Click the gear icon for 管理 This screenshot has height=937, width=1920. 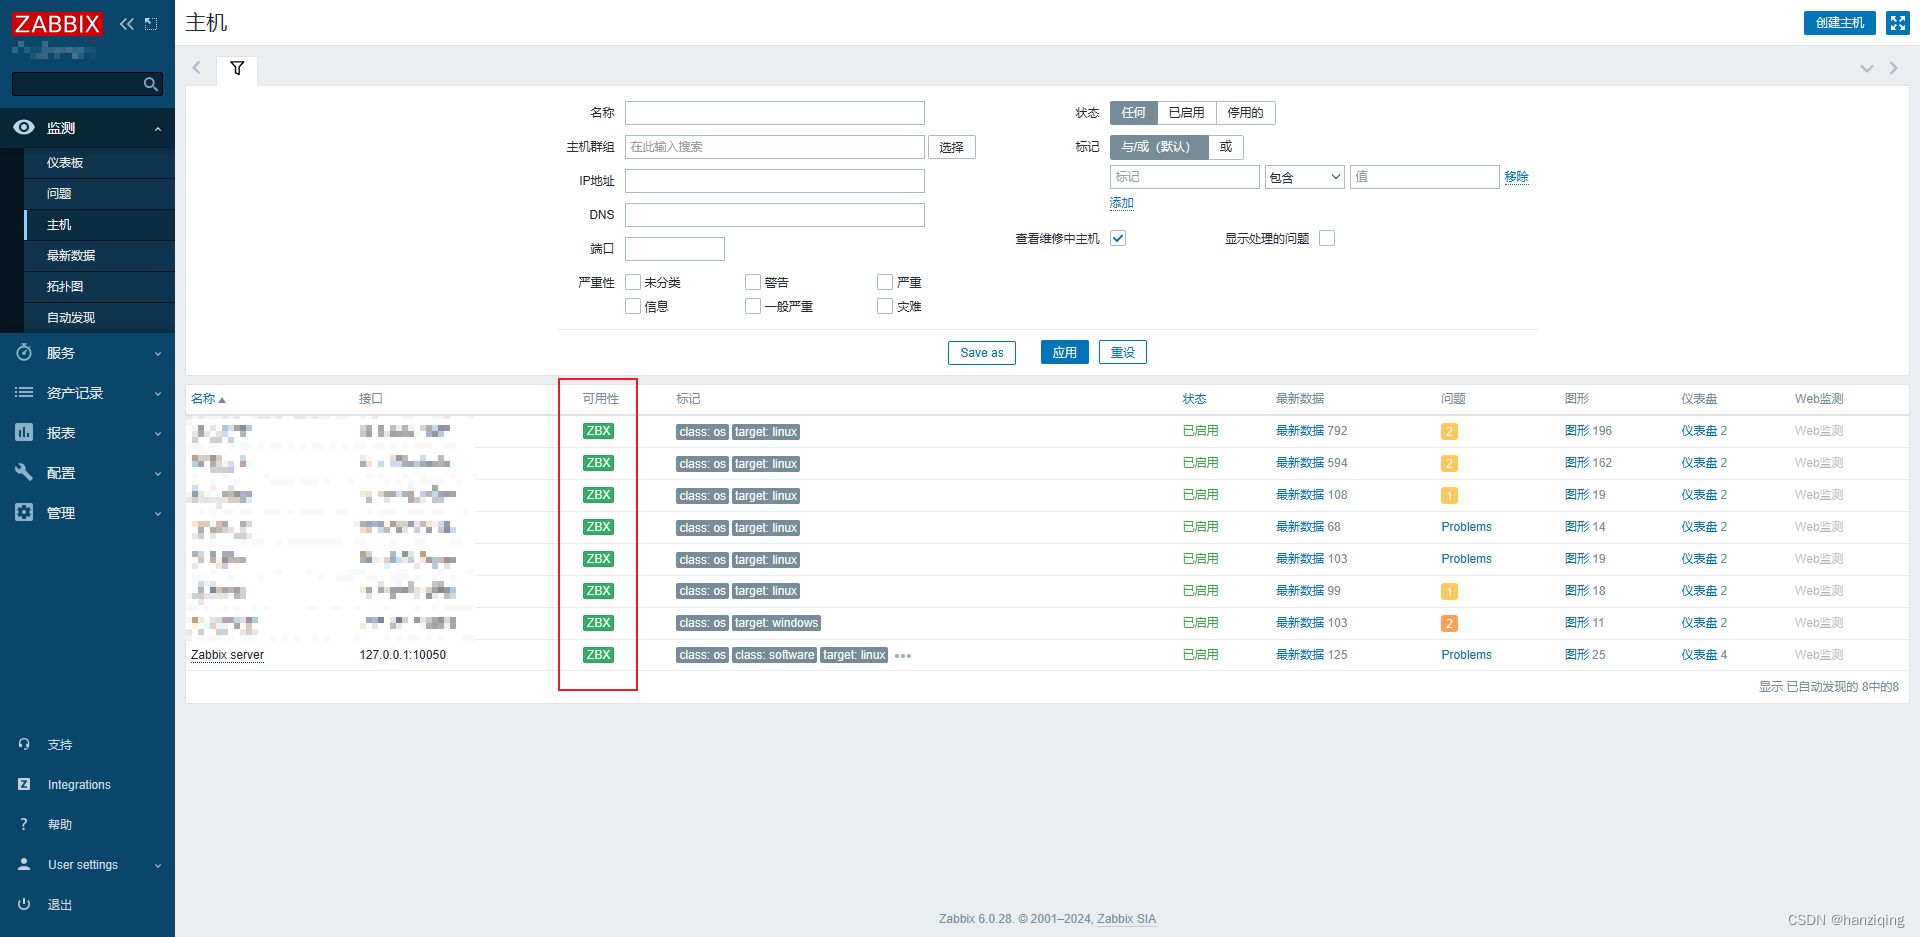tap(24, 512)
